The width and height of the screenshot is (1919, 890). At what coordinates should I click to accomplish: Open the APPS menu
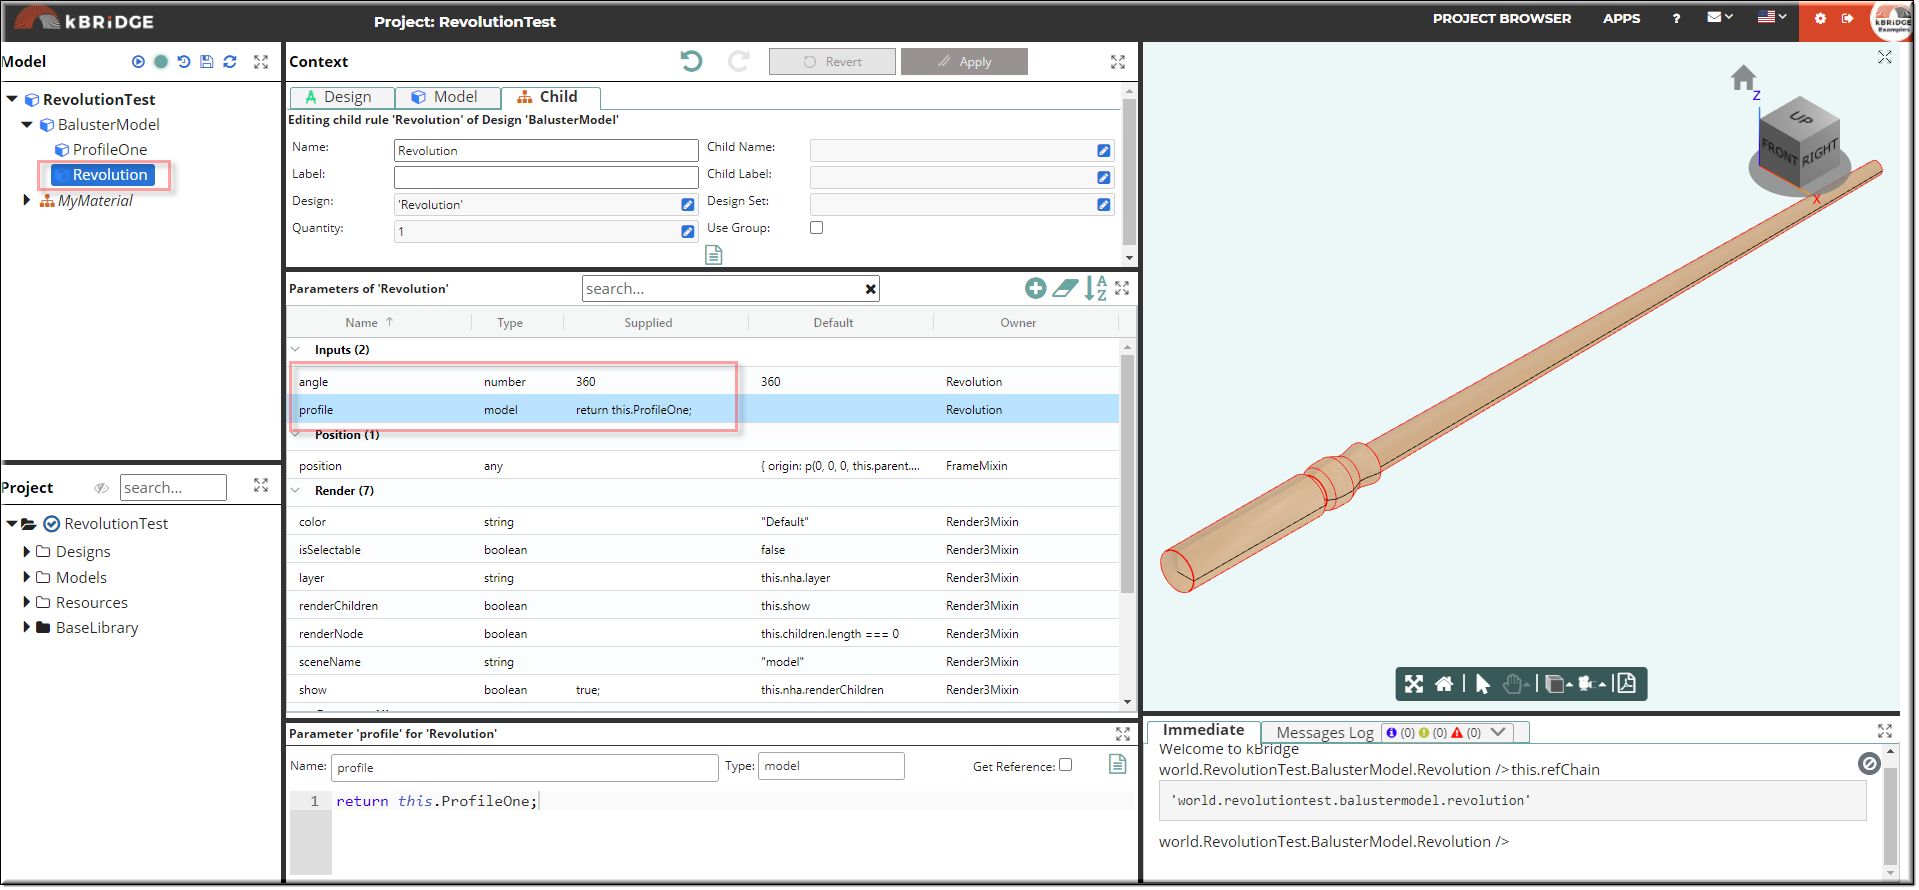pyautogui.click(x=1621, y=18)
